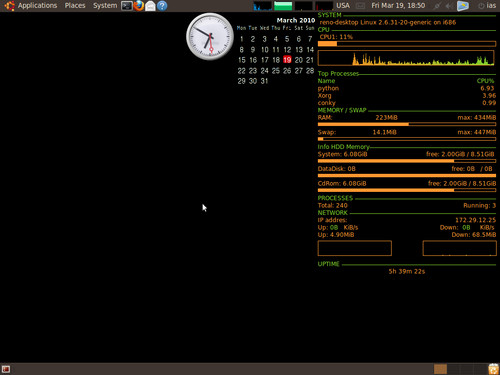Open the red-spiked system monitor applet graph

point(324,6)
